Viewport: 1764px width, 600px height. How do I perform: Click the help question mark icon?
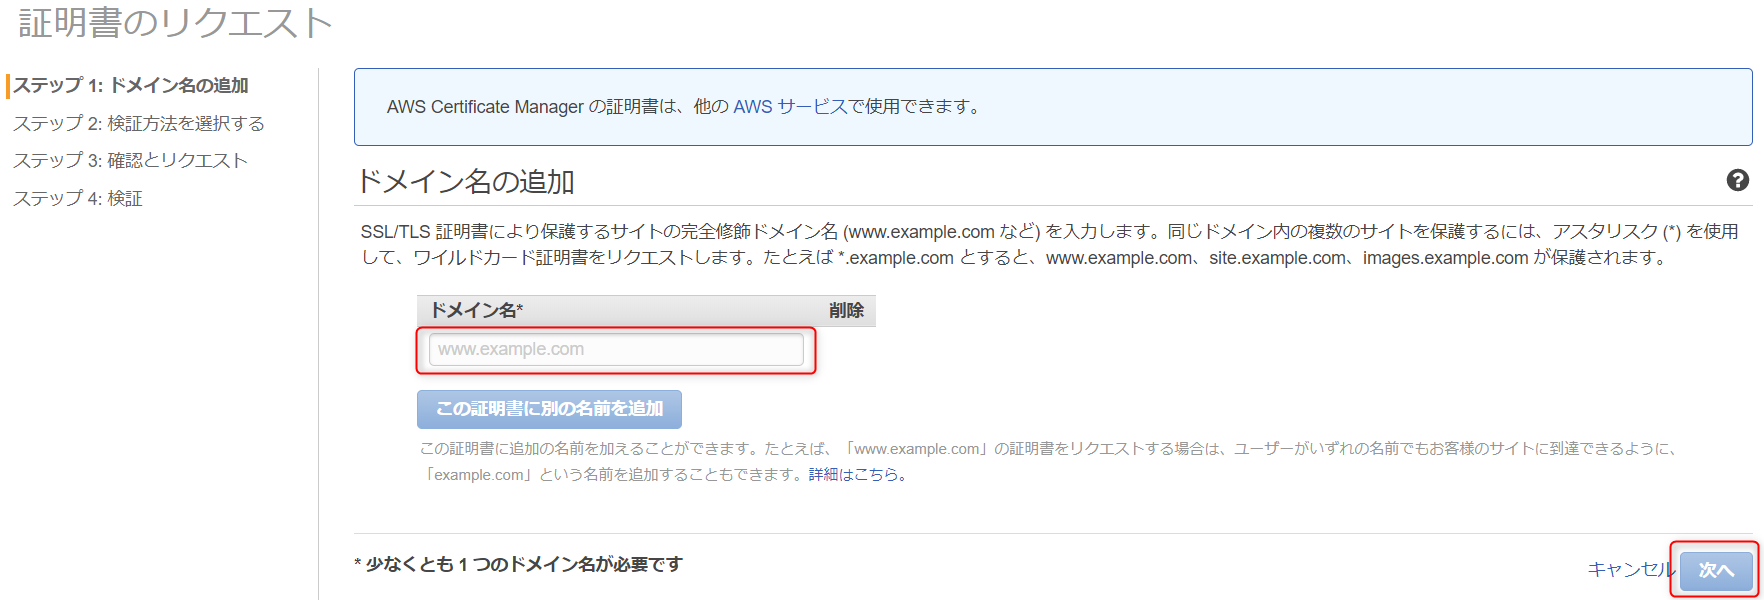click(x=1738, y=180)
